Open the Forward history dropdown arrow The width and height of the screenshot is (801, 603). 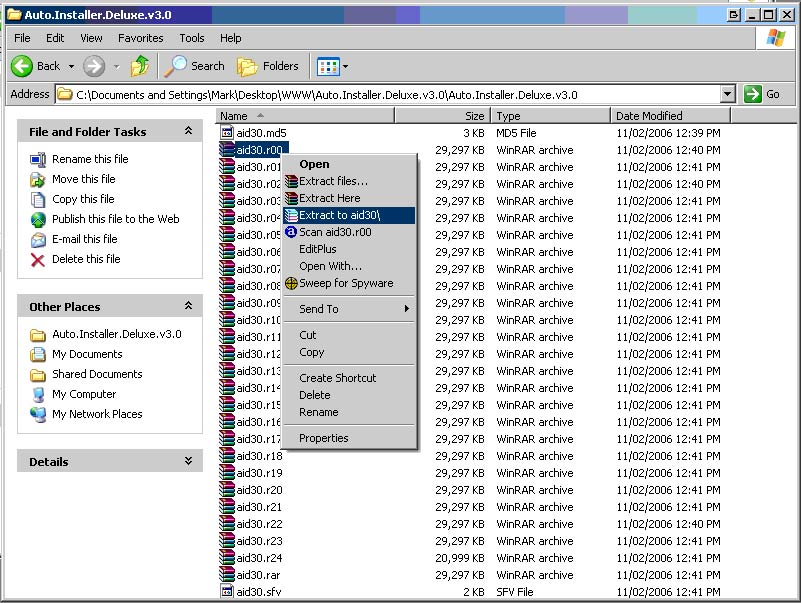point(116,66)
